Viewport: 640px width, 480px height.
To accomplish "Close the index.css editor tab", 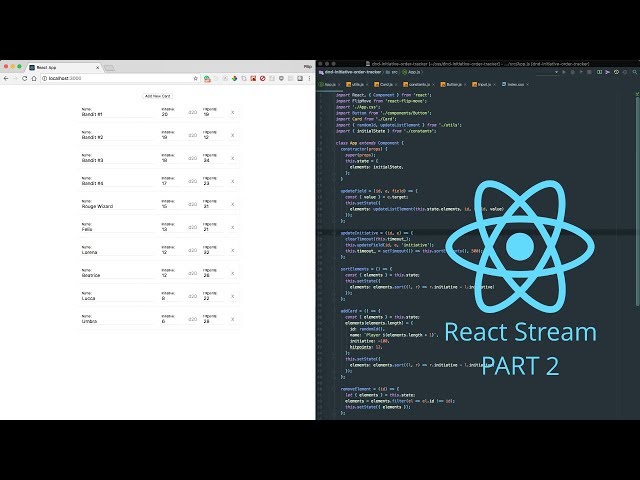I will pos(527,84).
